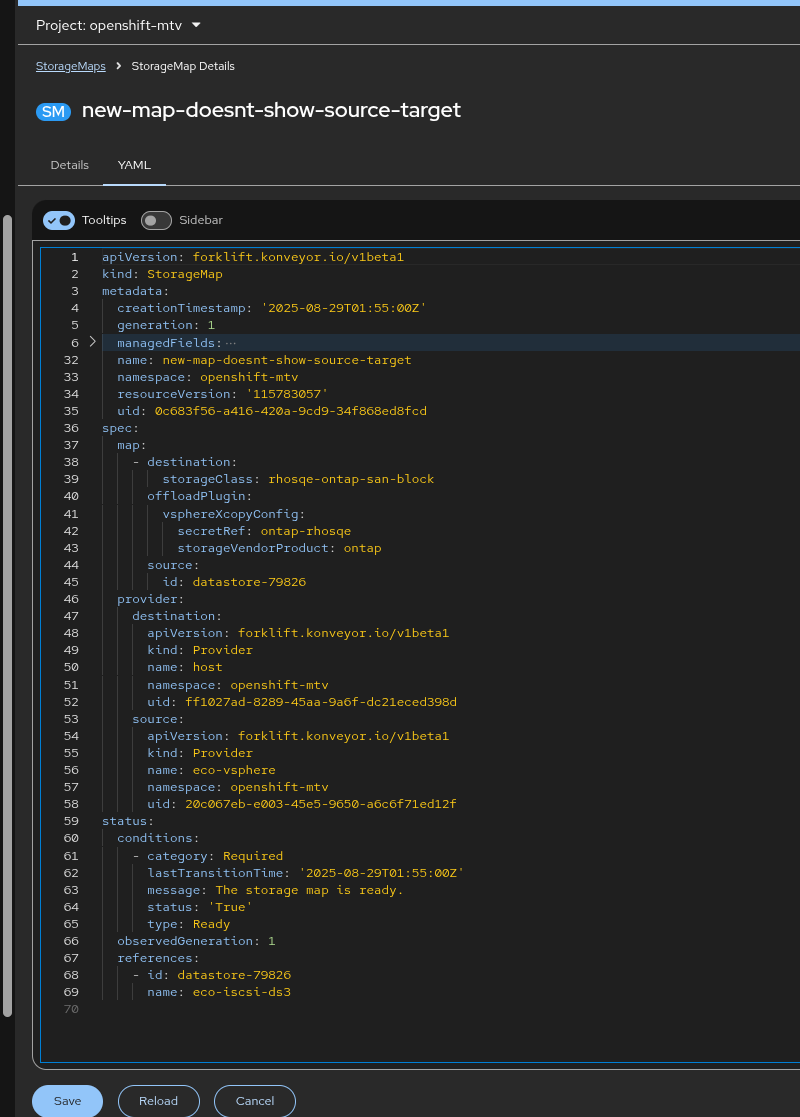The height and width of the screenshot is (1117, 800).
Task: Disable the Tooltips toggle
Action: click(60, 220)
